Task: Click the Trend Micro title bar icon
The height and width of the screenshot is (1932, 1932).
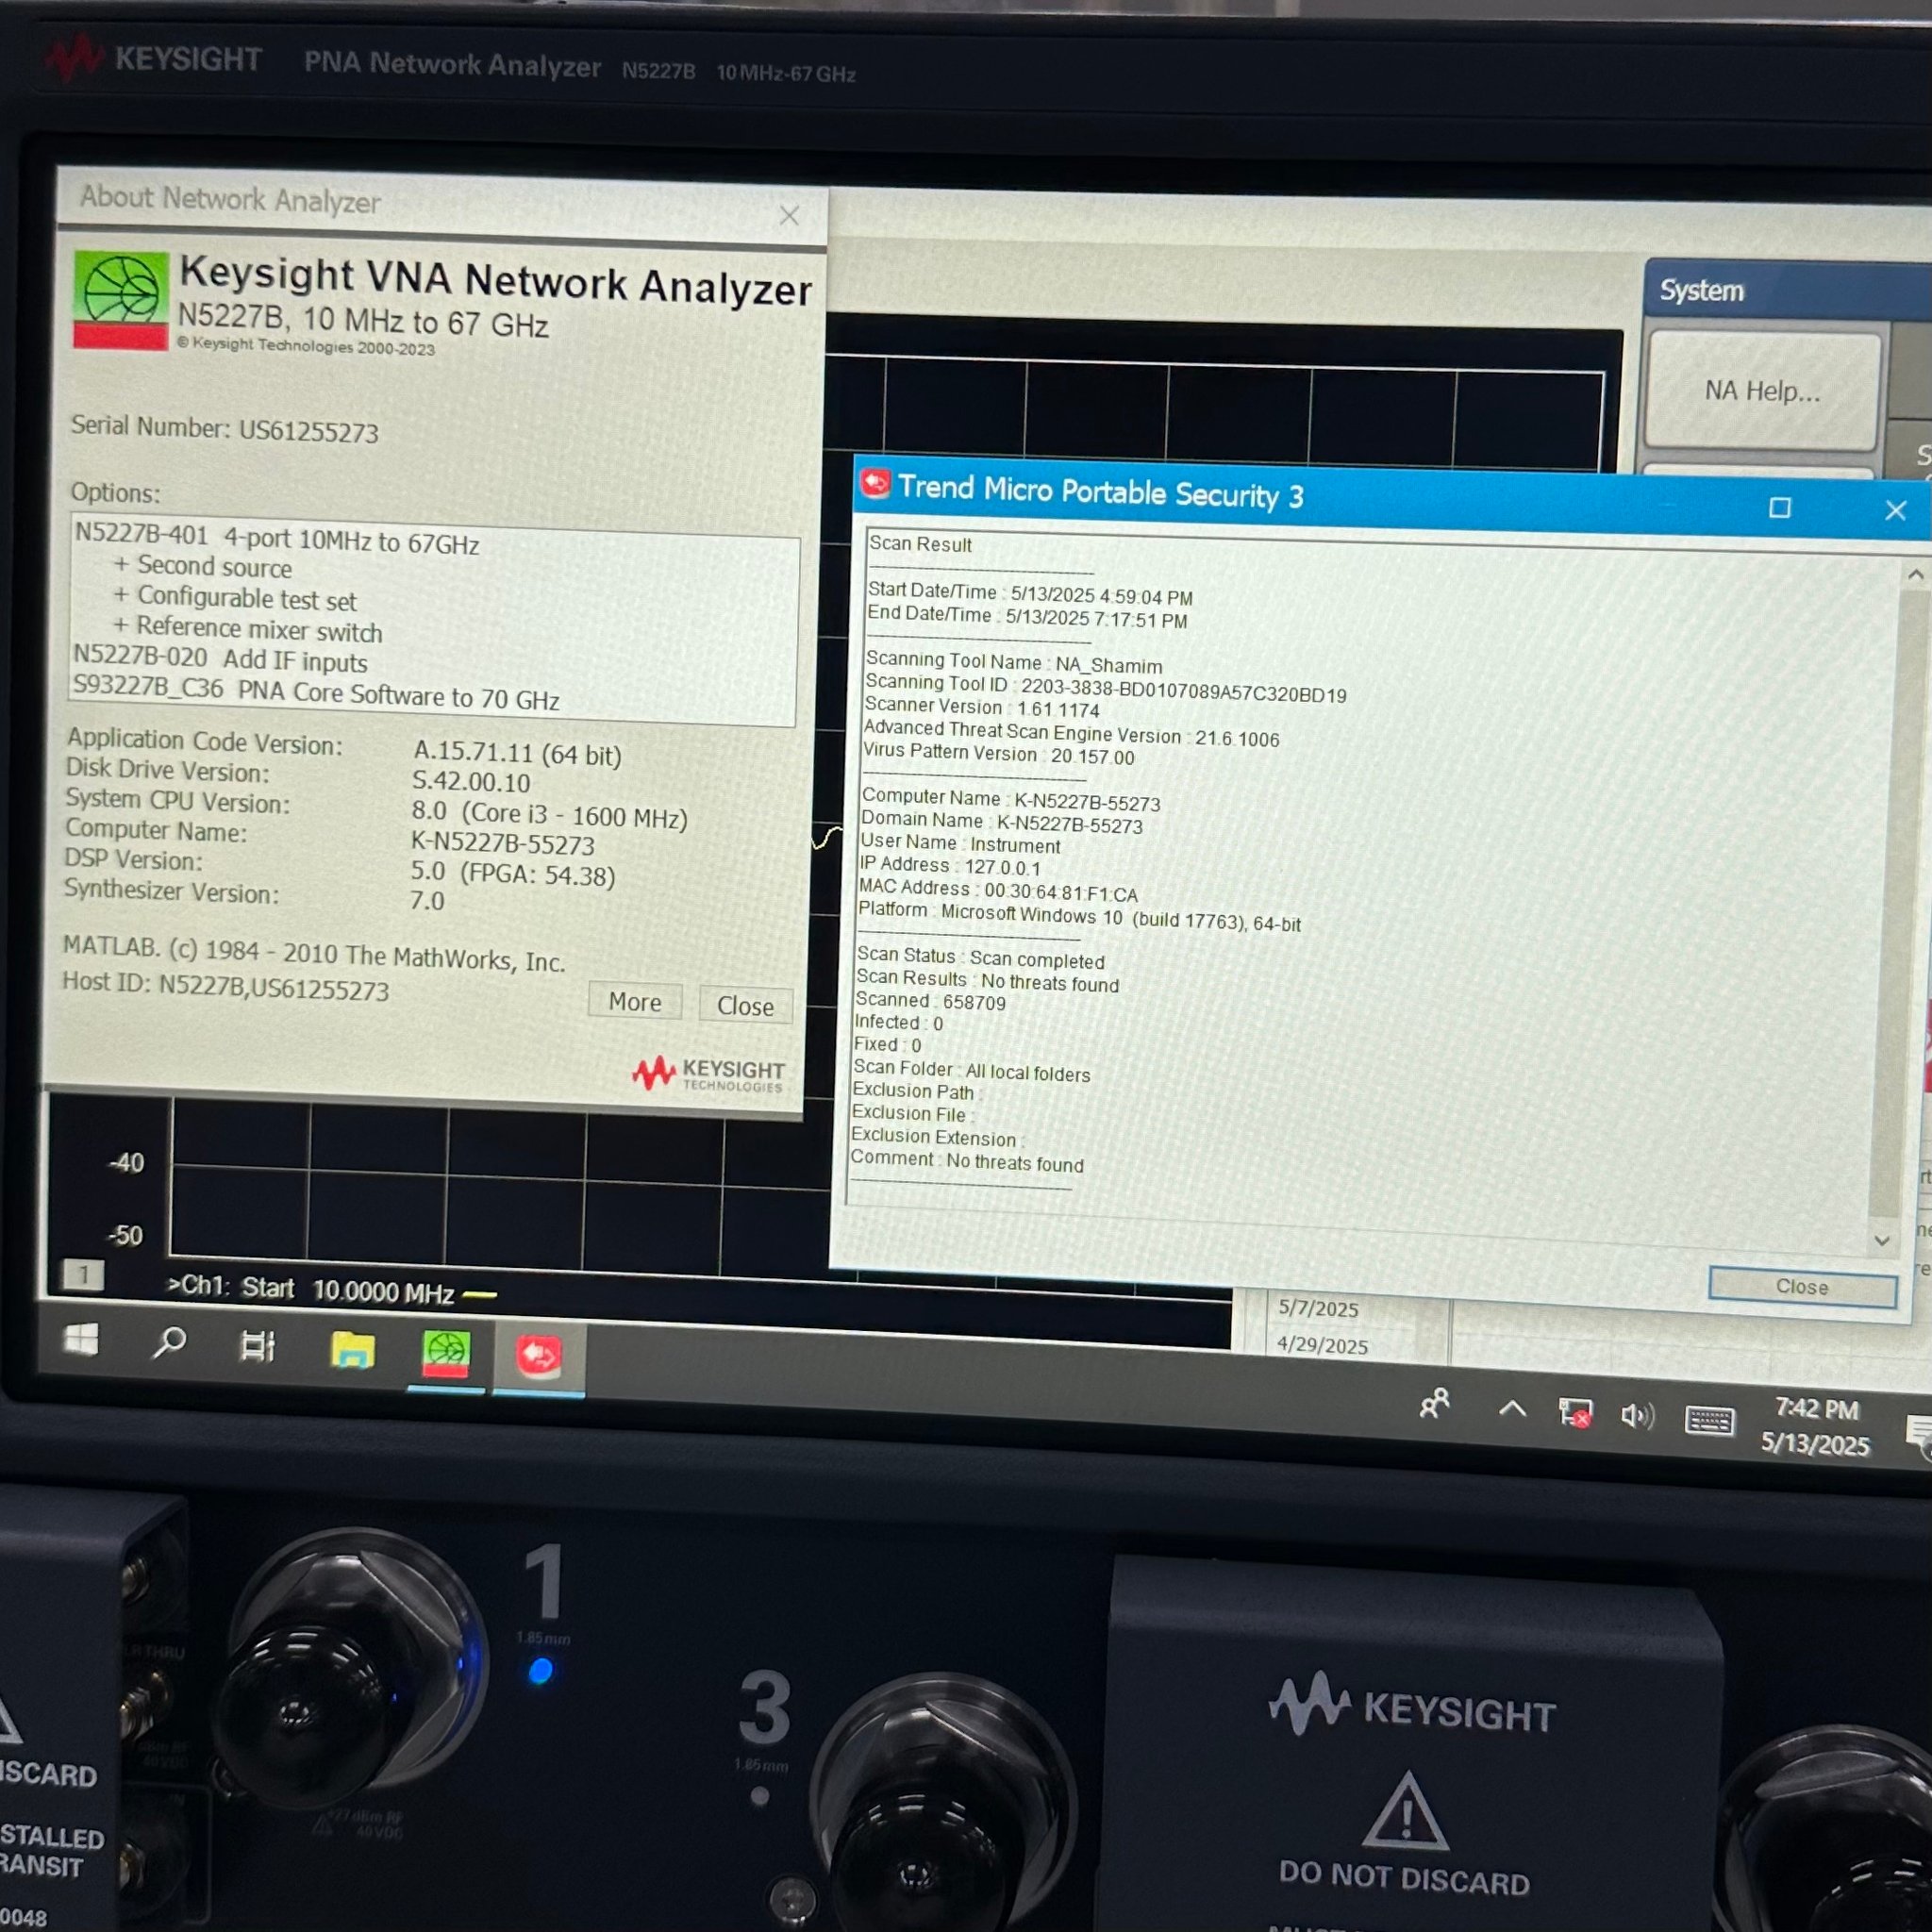Action: [875, 484]
